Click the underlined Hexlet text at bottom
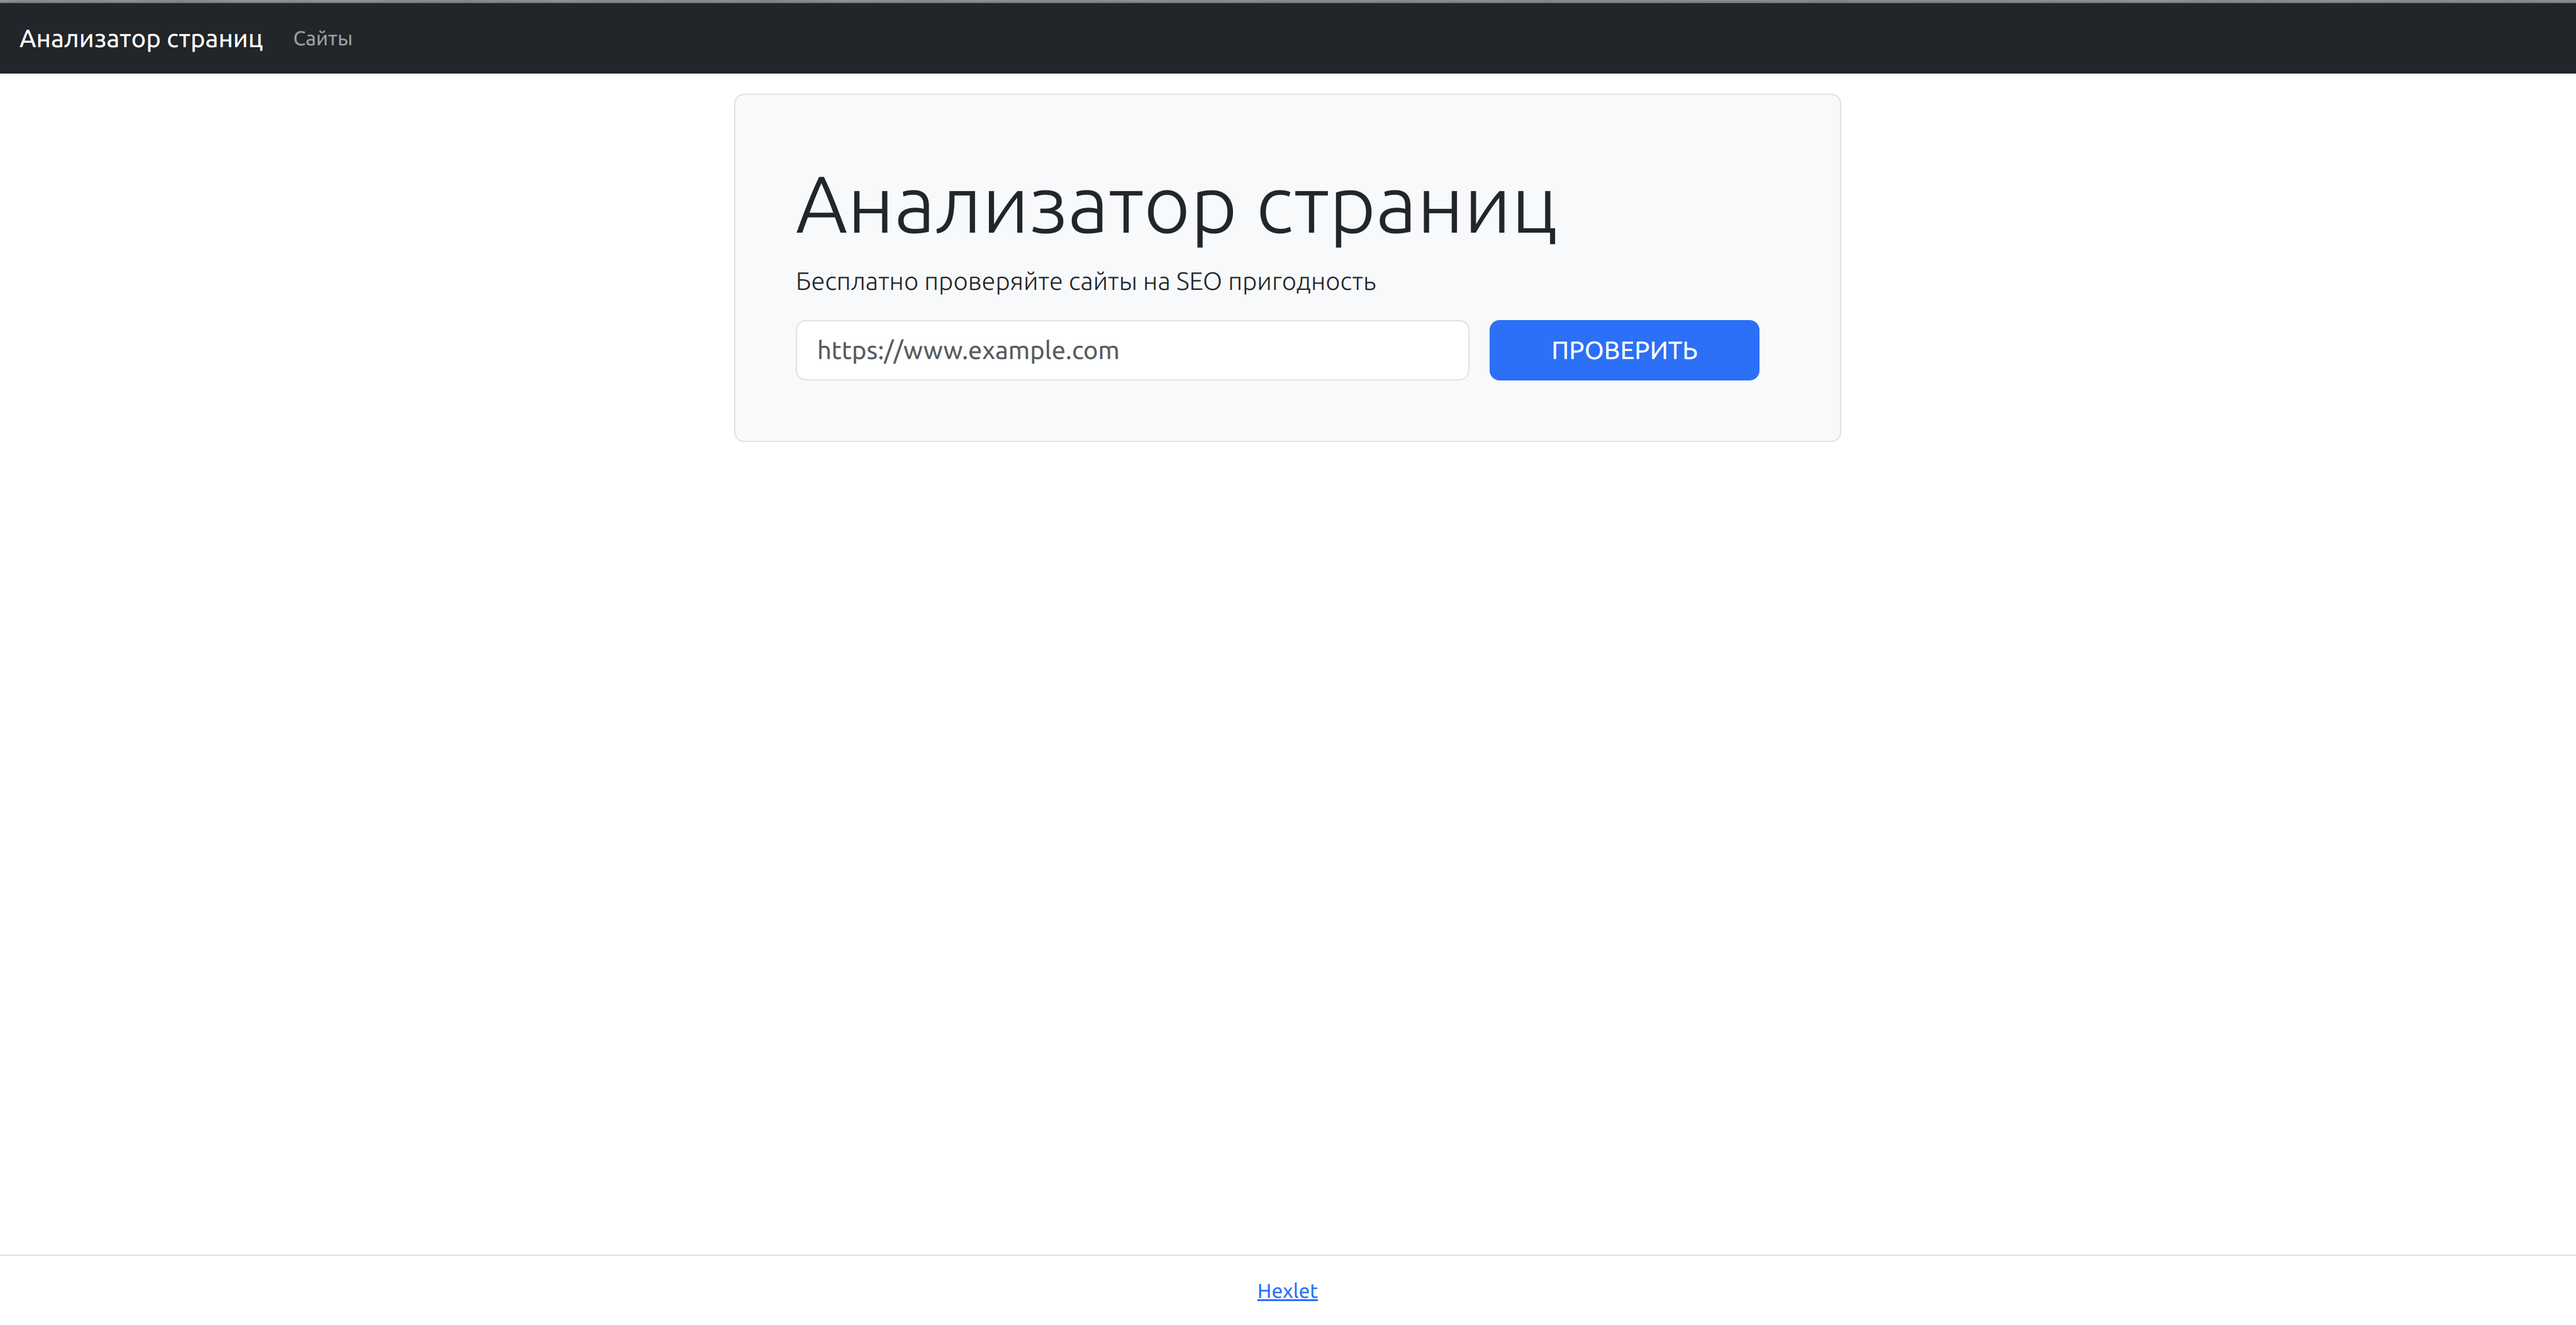Screen dimensions: 2576x1325 [1287, 1290]
